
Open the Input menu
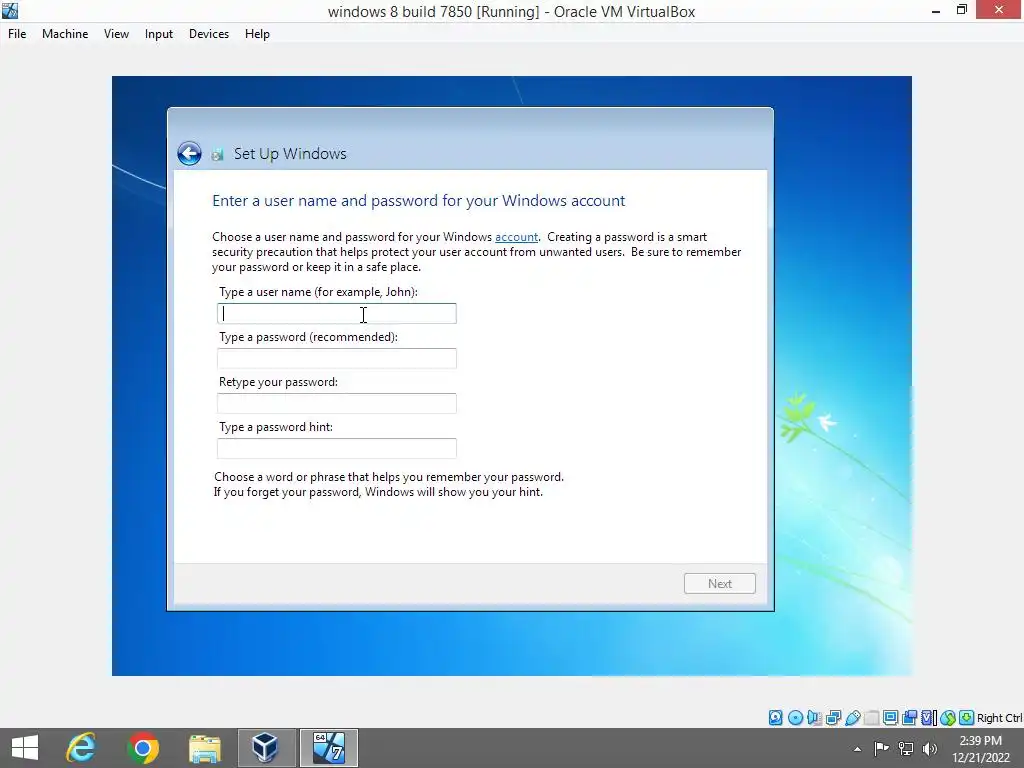click(159, 34)
